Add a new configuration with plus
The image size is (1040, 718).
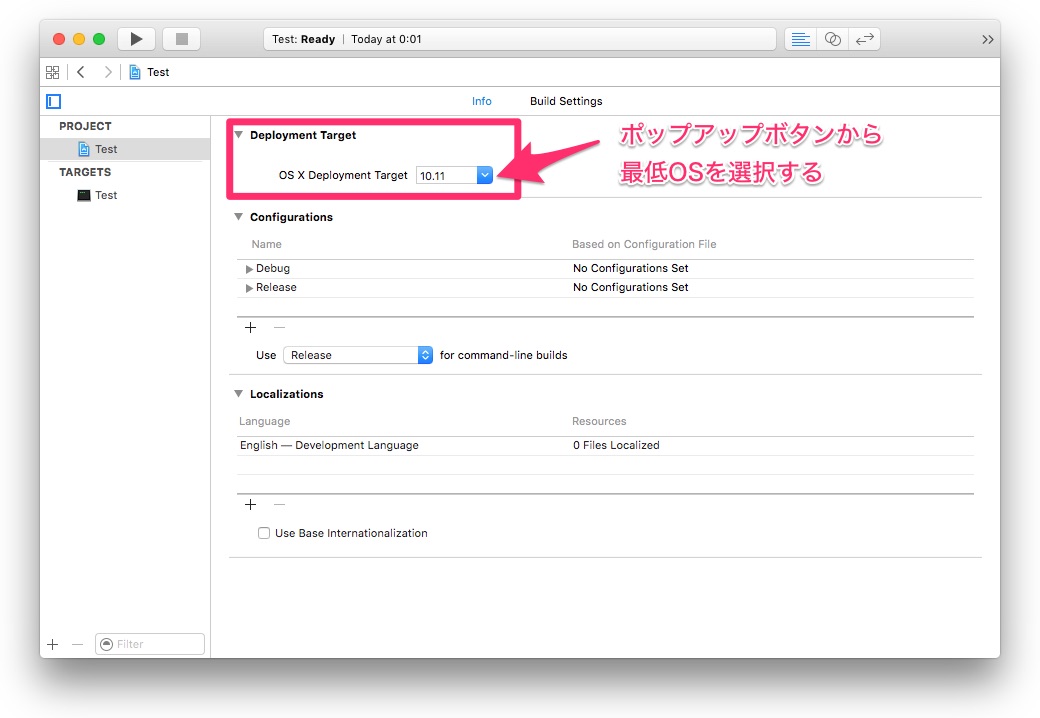click(250, 328)
